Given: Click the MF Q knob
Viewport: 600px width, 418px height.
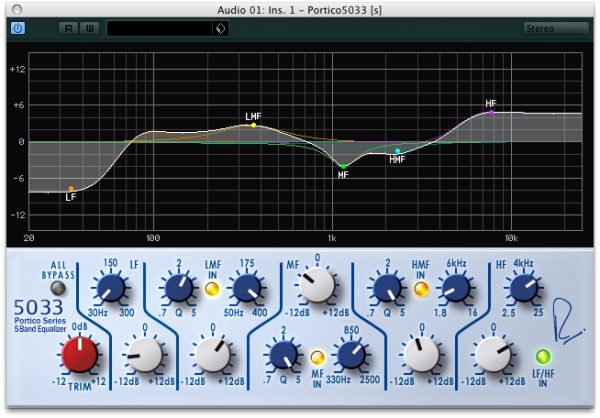Looking at the screenshot, I should click(284, 356).
